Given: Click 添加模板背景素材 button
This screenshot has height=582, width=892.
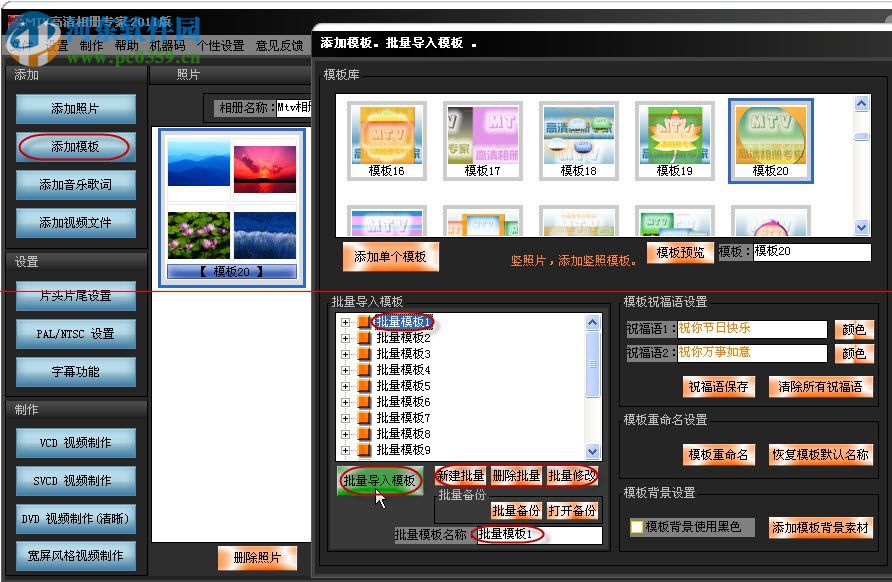Looking at the screenshot, I should coord(820,527).
